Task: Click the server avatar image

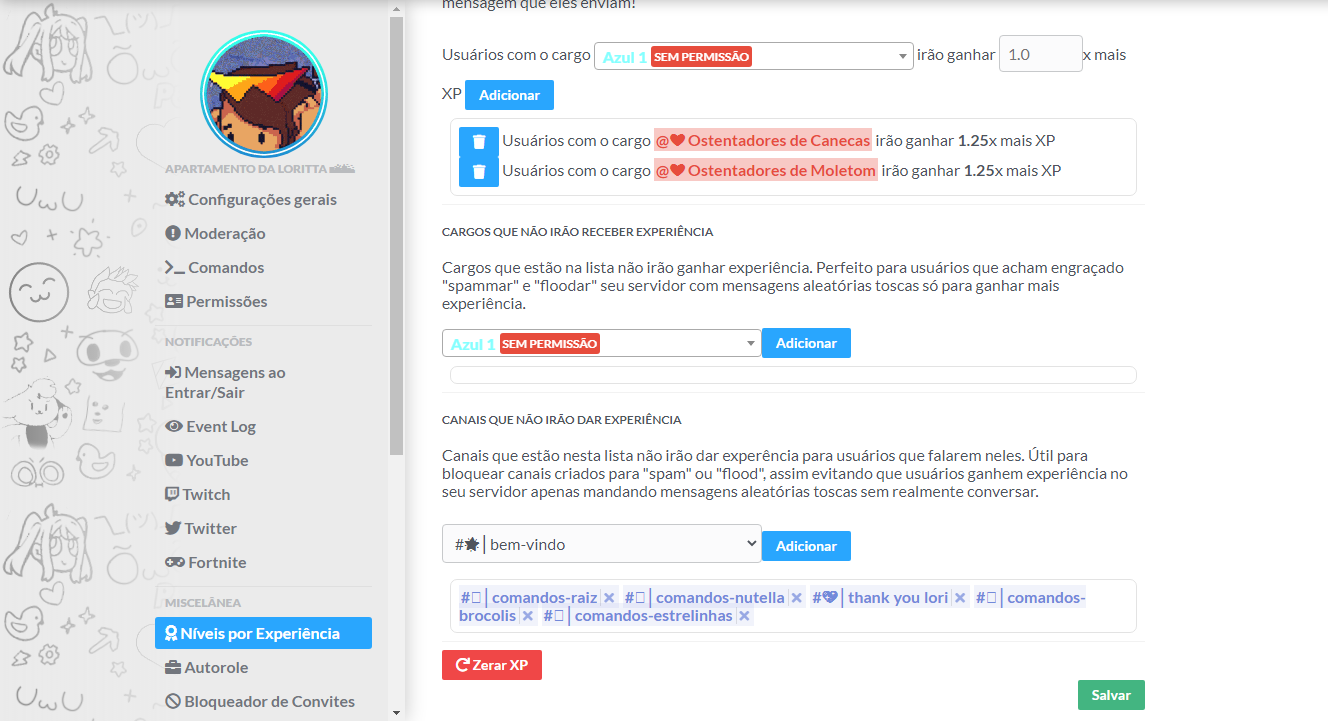Action: tap(264, 94)
